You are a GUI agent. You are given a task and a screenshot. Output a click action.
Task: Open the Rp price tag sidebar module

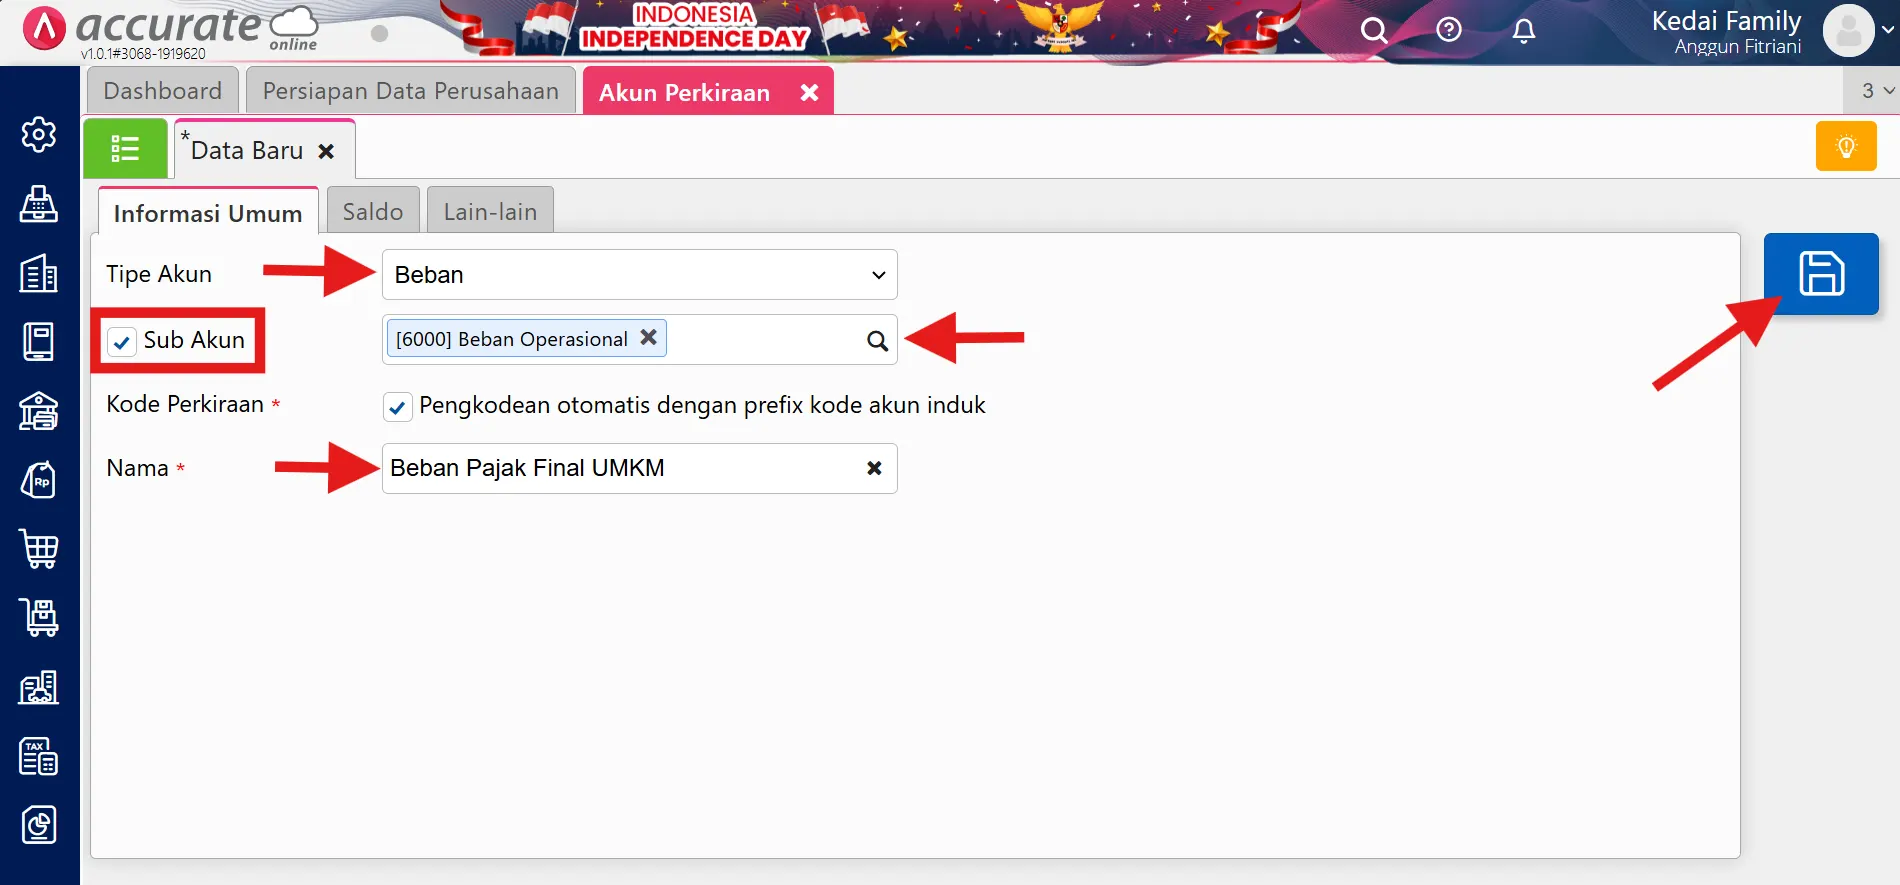pyautogui.click(x=39, y=480)
